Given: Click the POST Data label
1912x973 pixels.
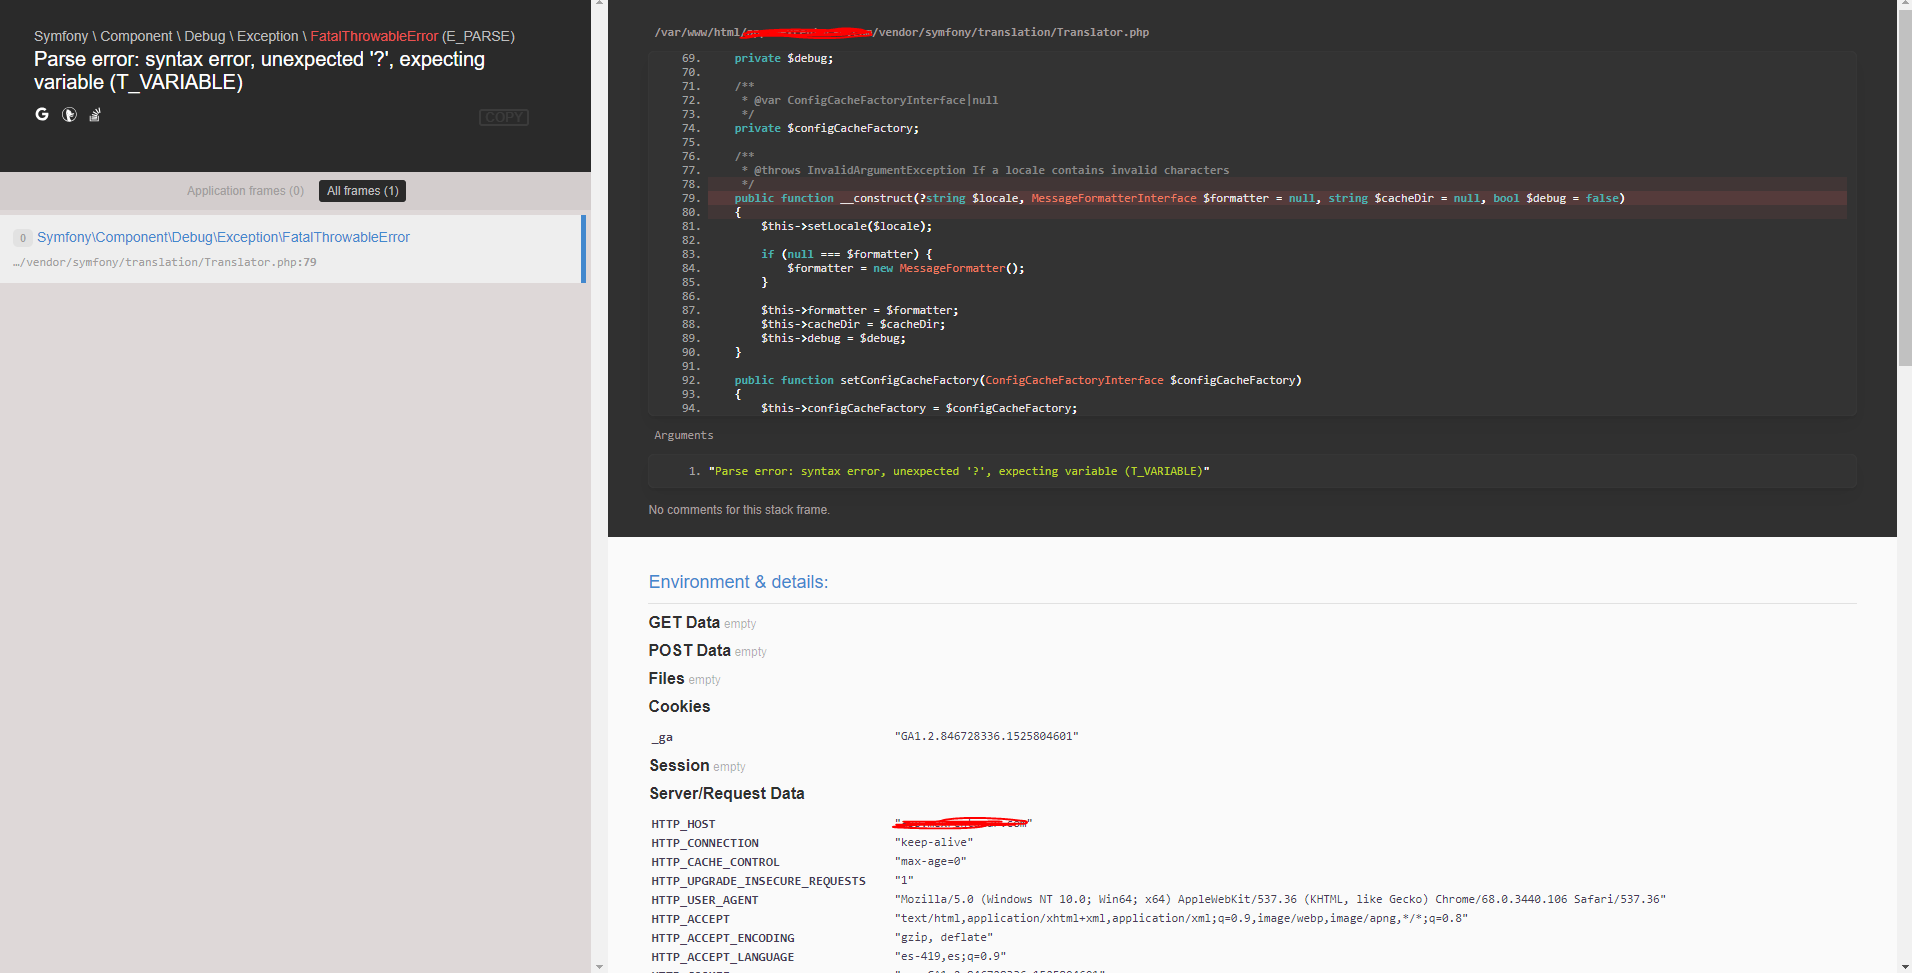Looking at the screenshot, I should click(x=689, y=650).
